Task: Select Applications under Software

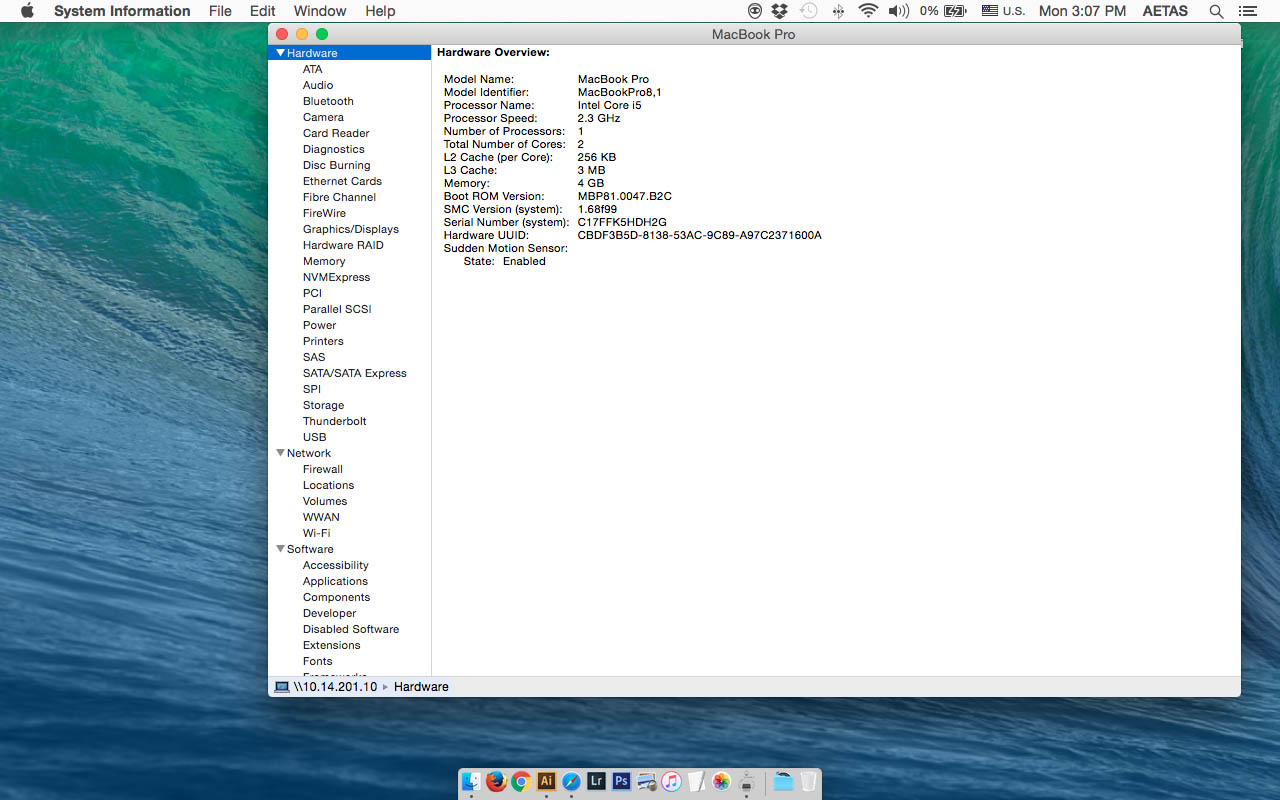Action: pos(335,581)
